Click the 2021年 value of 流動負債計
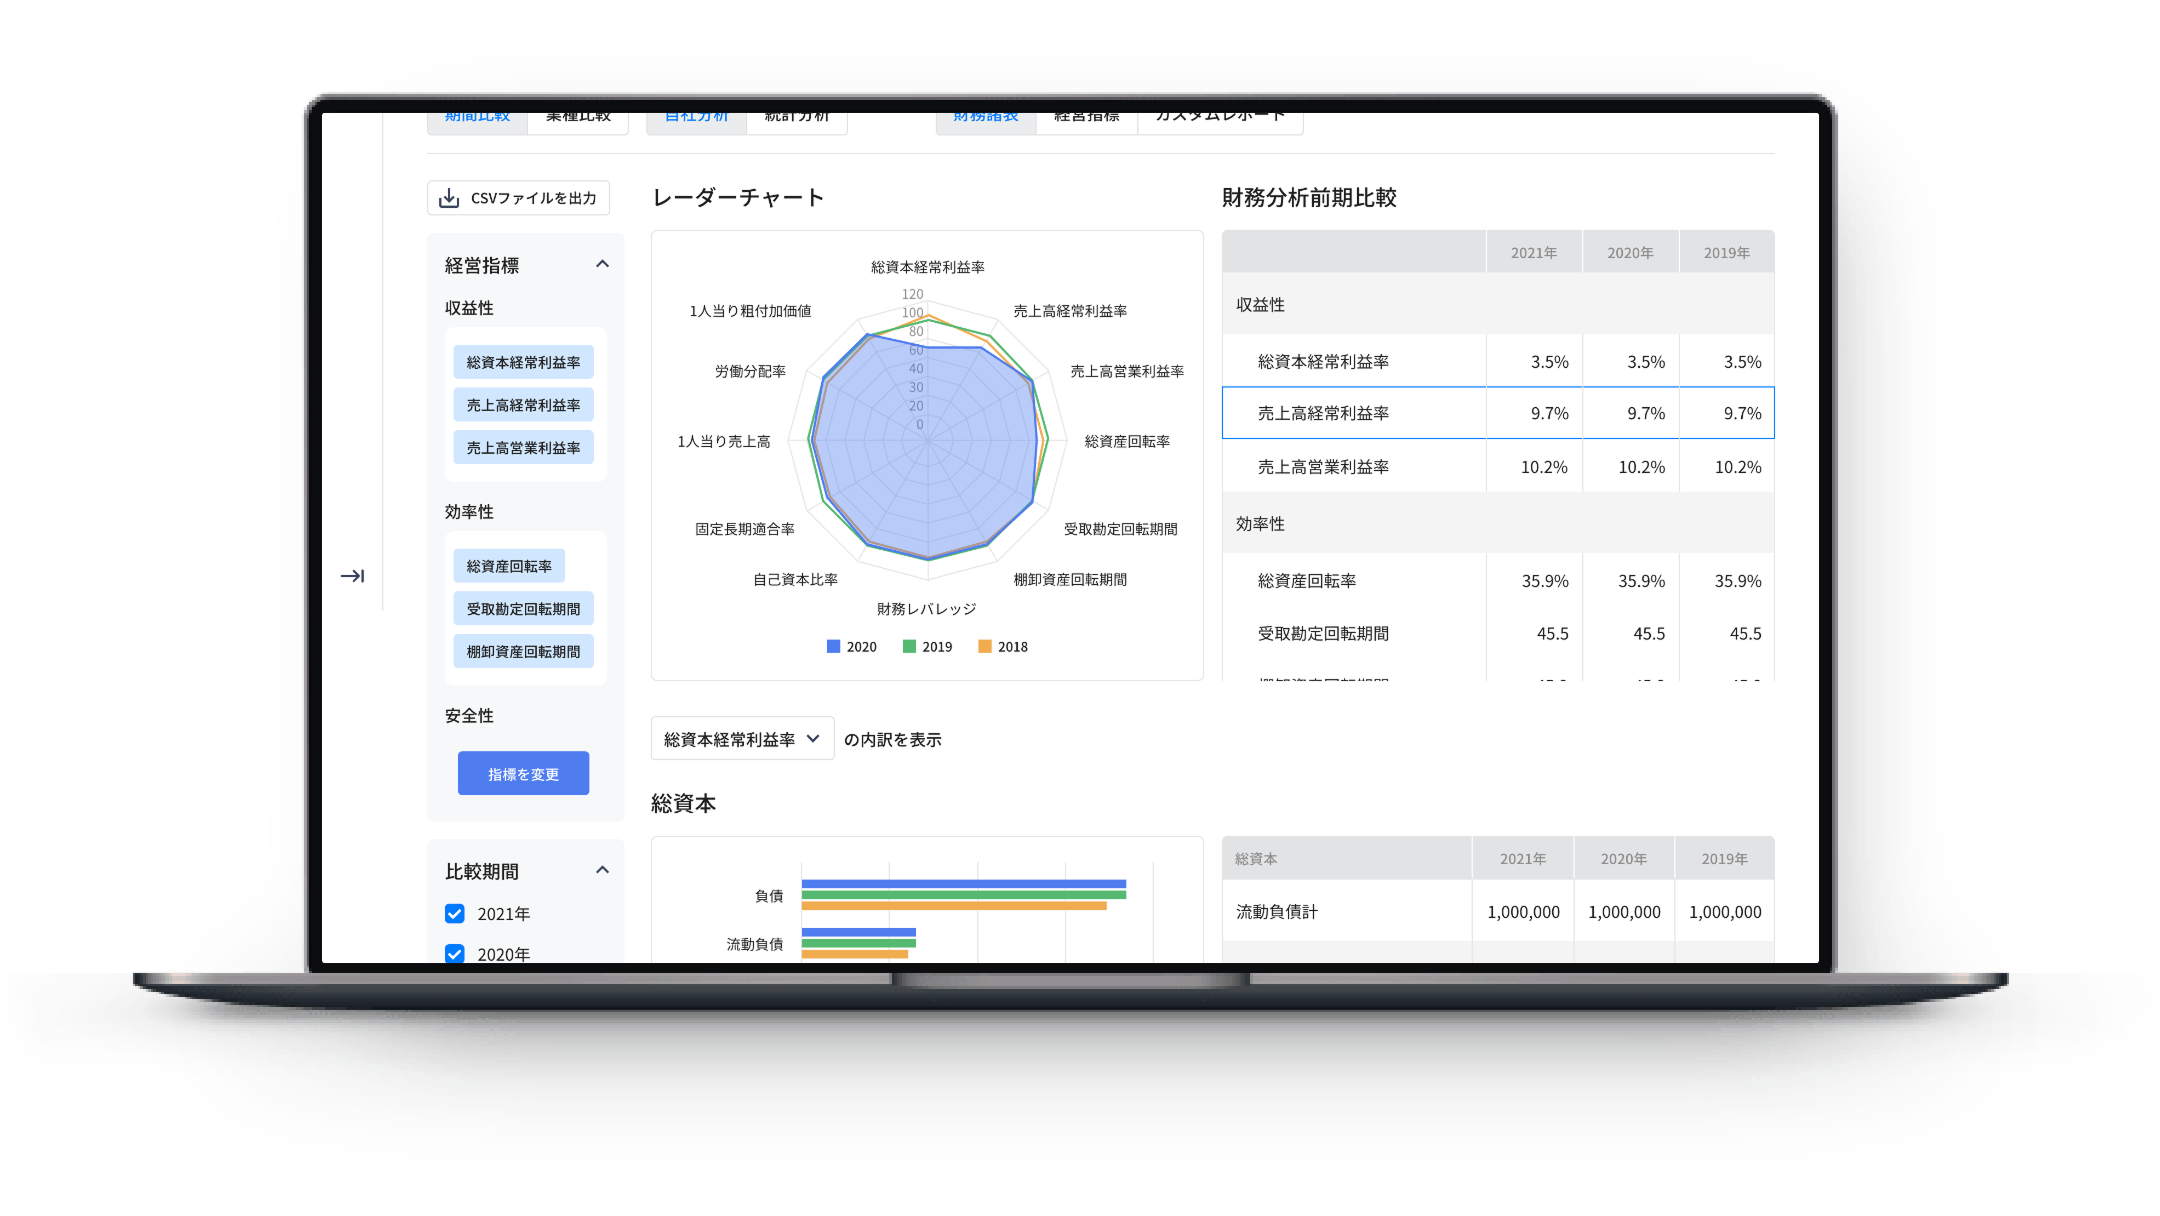The width and height of the screenshot is (2160, 1216). click(1523, 912)
